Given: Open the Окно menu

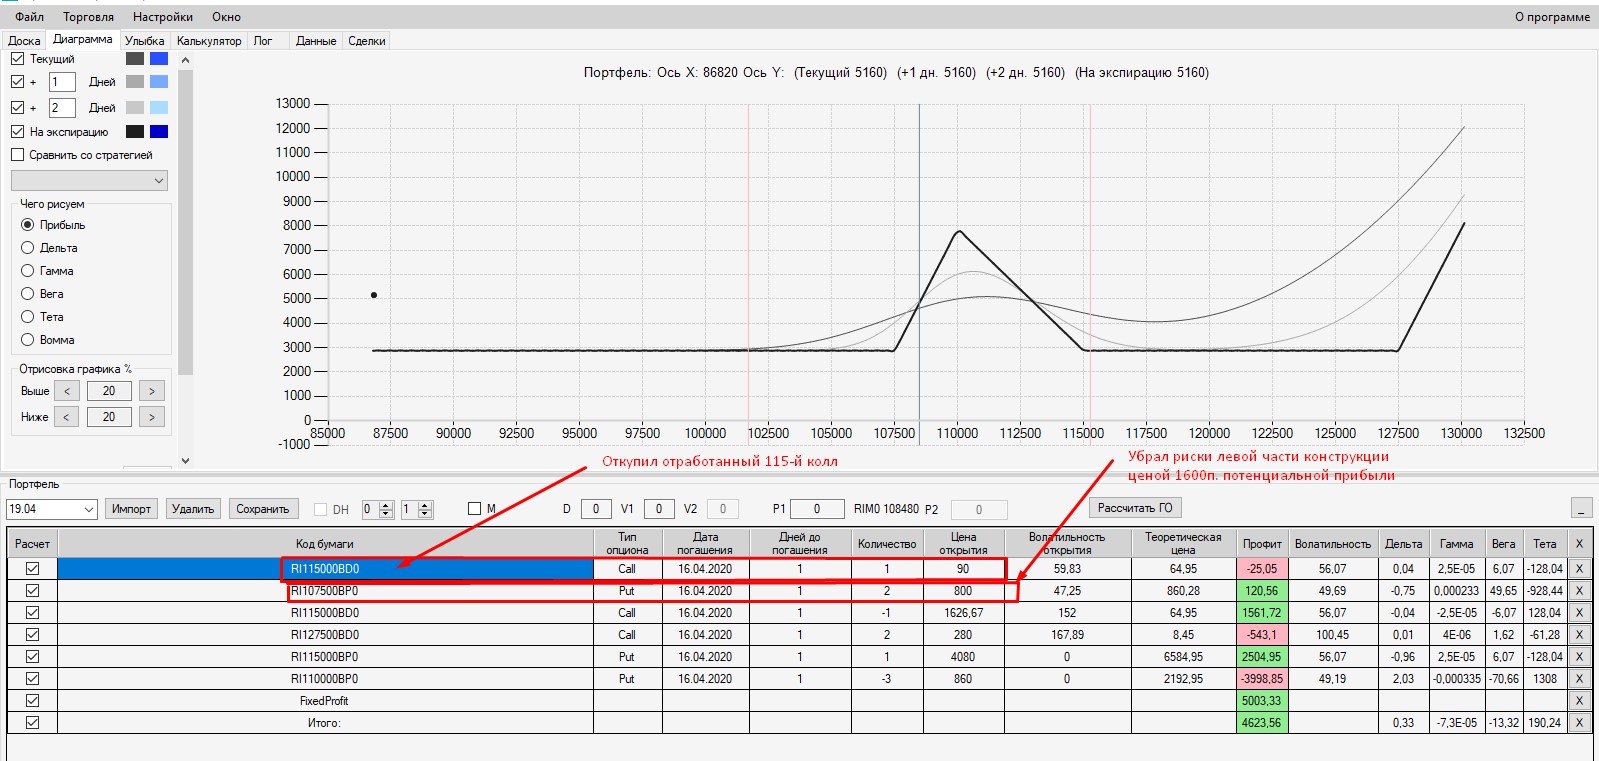Looking at the screenshot, I should tap(227, 17).
